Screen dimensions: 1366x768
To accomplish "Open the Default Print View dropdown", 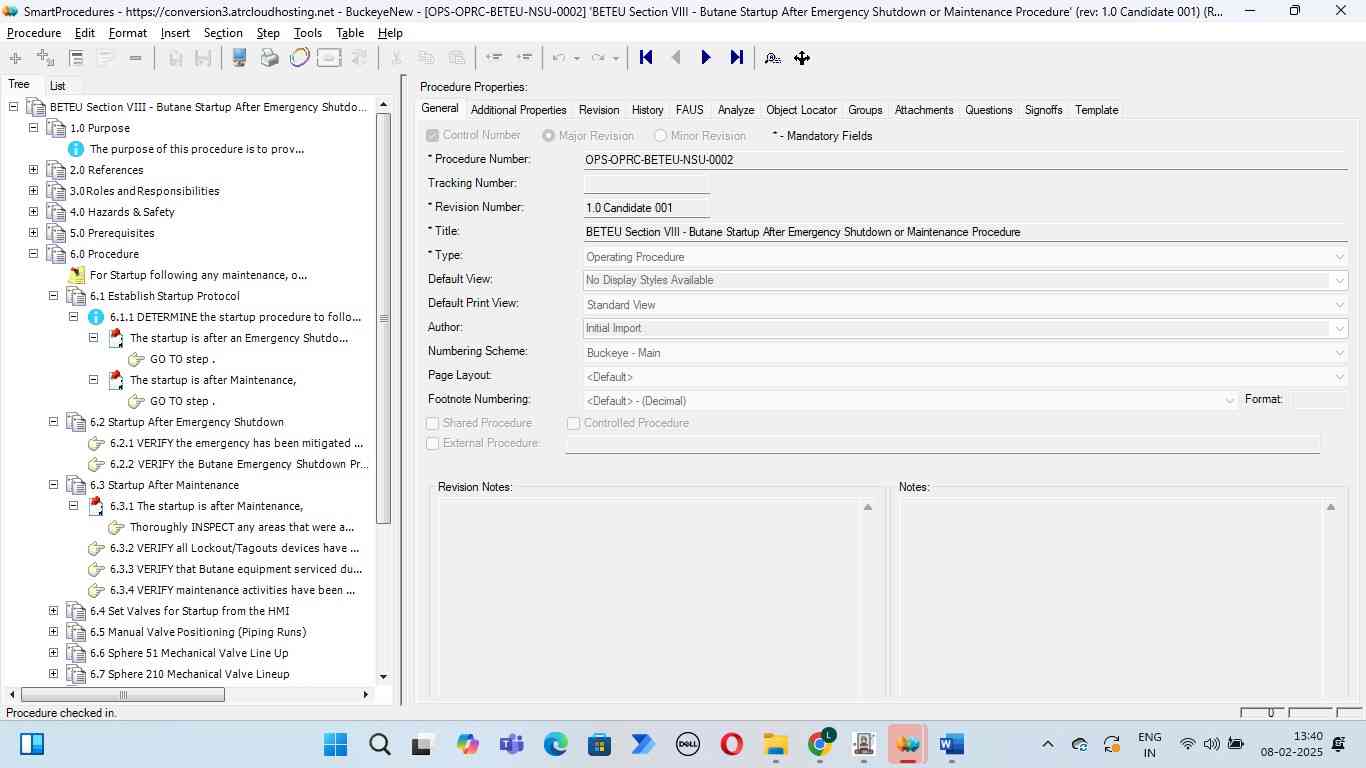I will tap(1339, 305).
